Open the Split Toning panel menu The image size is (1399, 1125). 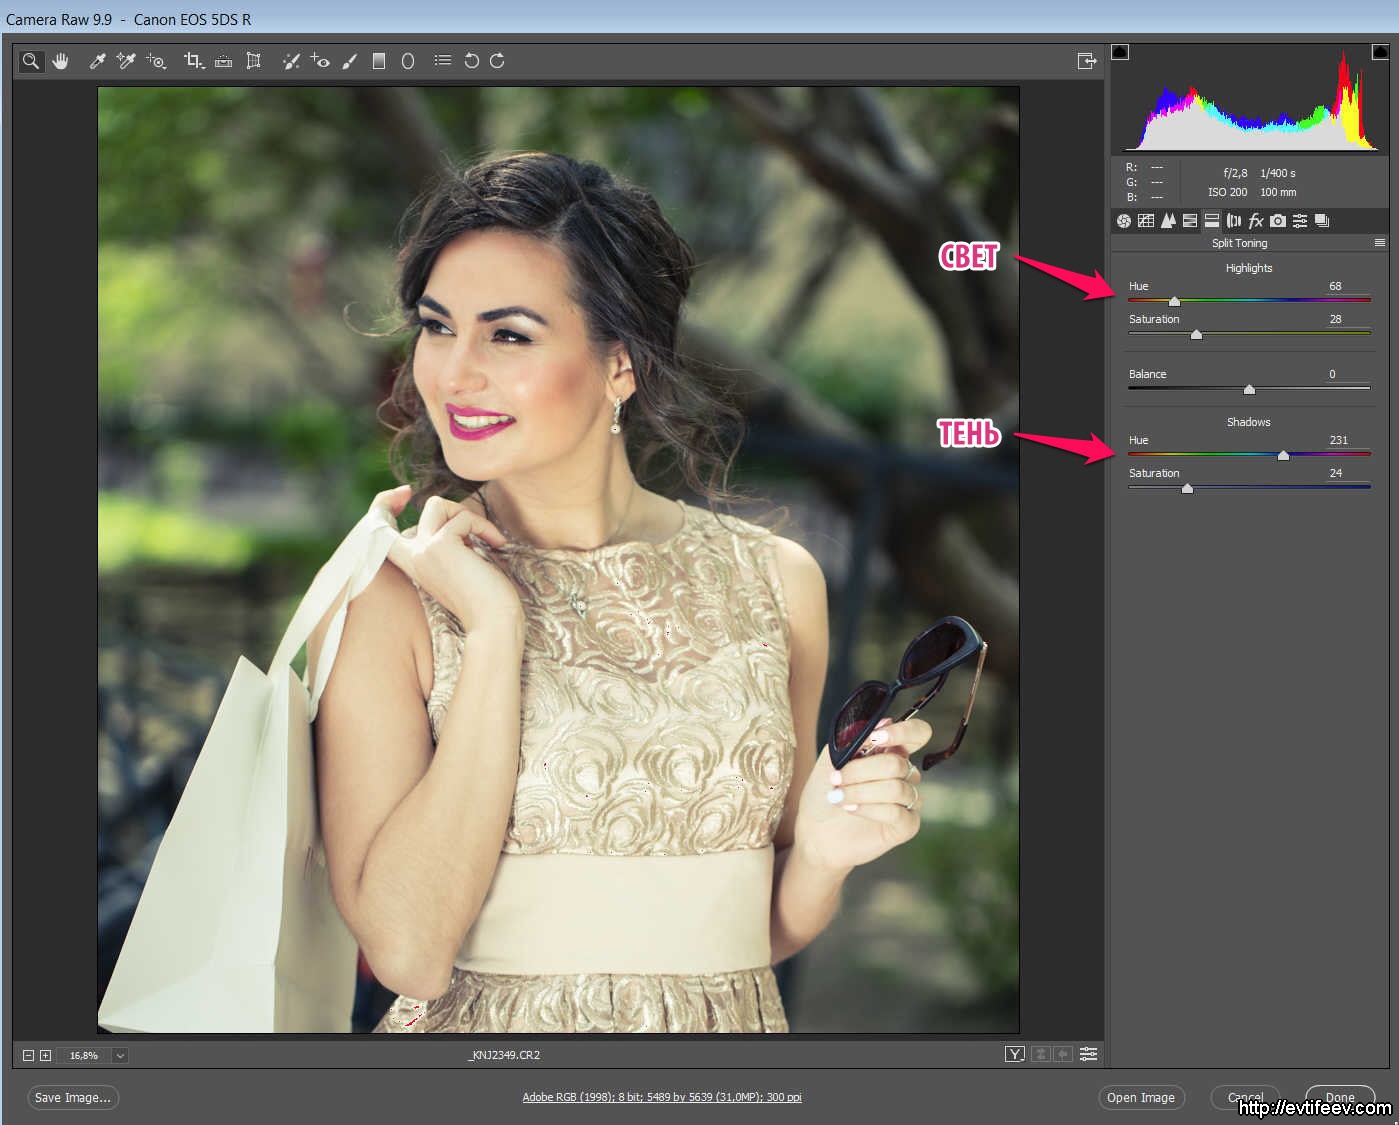pyautogui.click(x=1380, y=243)
